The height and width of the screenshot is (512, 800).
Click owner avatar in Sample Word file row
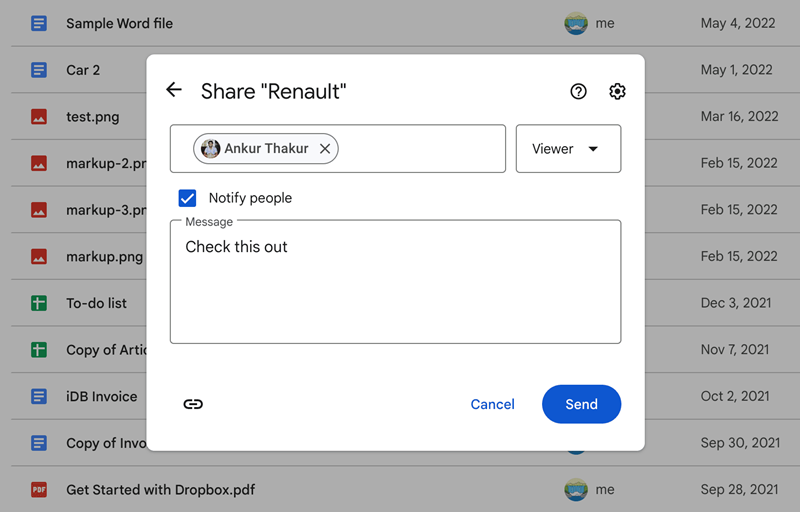click(x=576, y=23)
